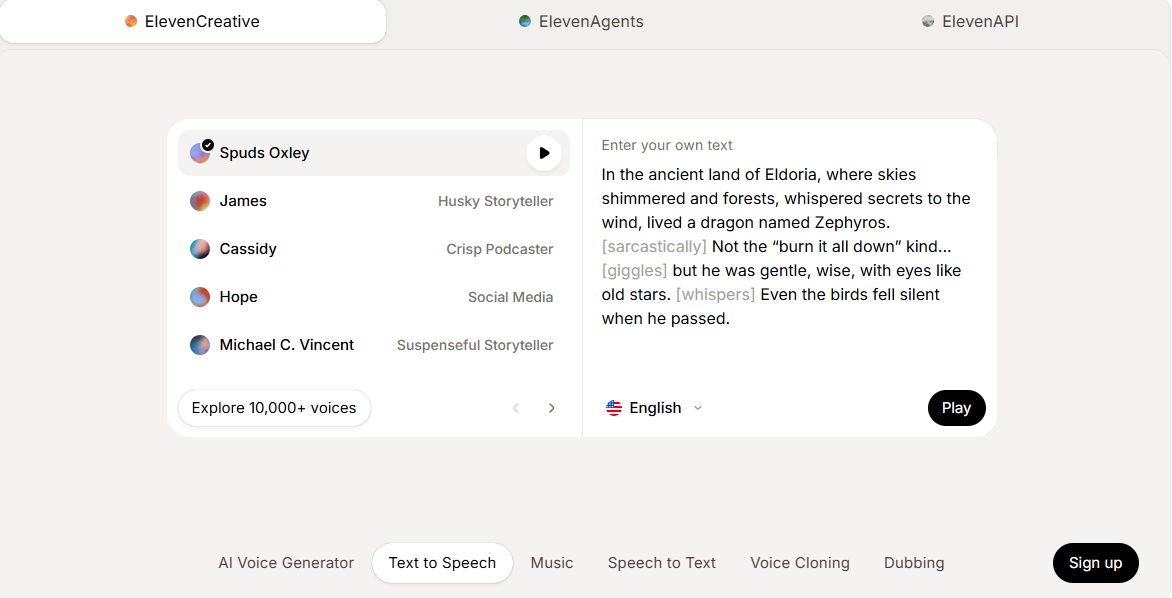Switch to the ElevenAgents tab
This screenshot has width=1172, height=598.
pyautogui.click(x=582, y=22)
